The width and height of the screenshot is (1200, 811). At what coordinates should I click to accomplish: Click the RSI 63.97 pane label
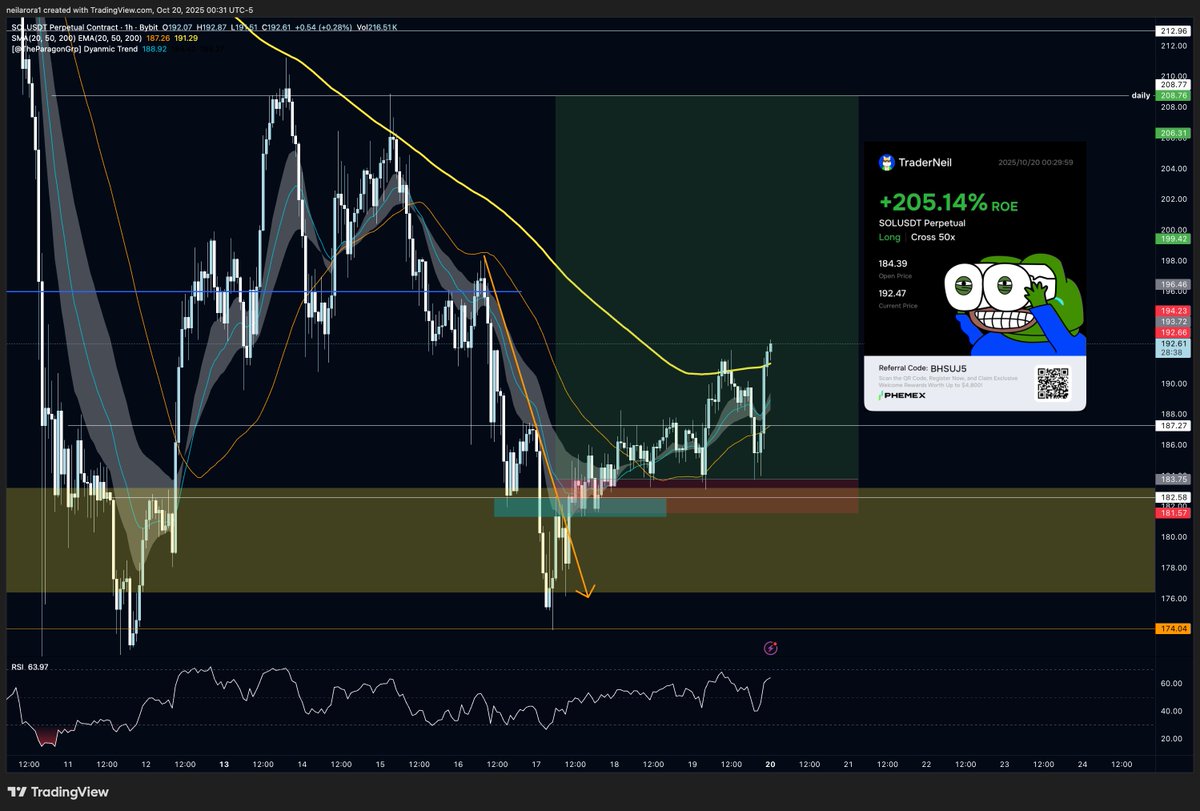click(30, 667)
